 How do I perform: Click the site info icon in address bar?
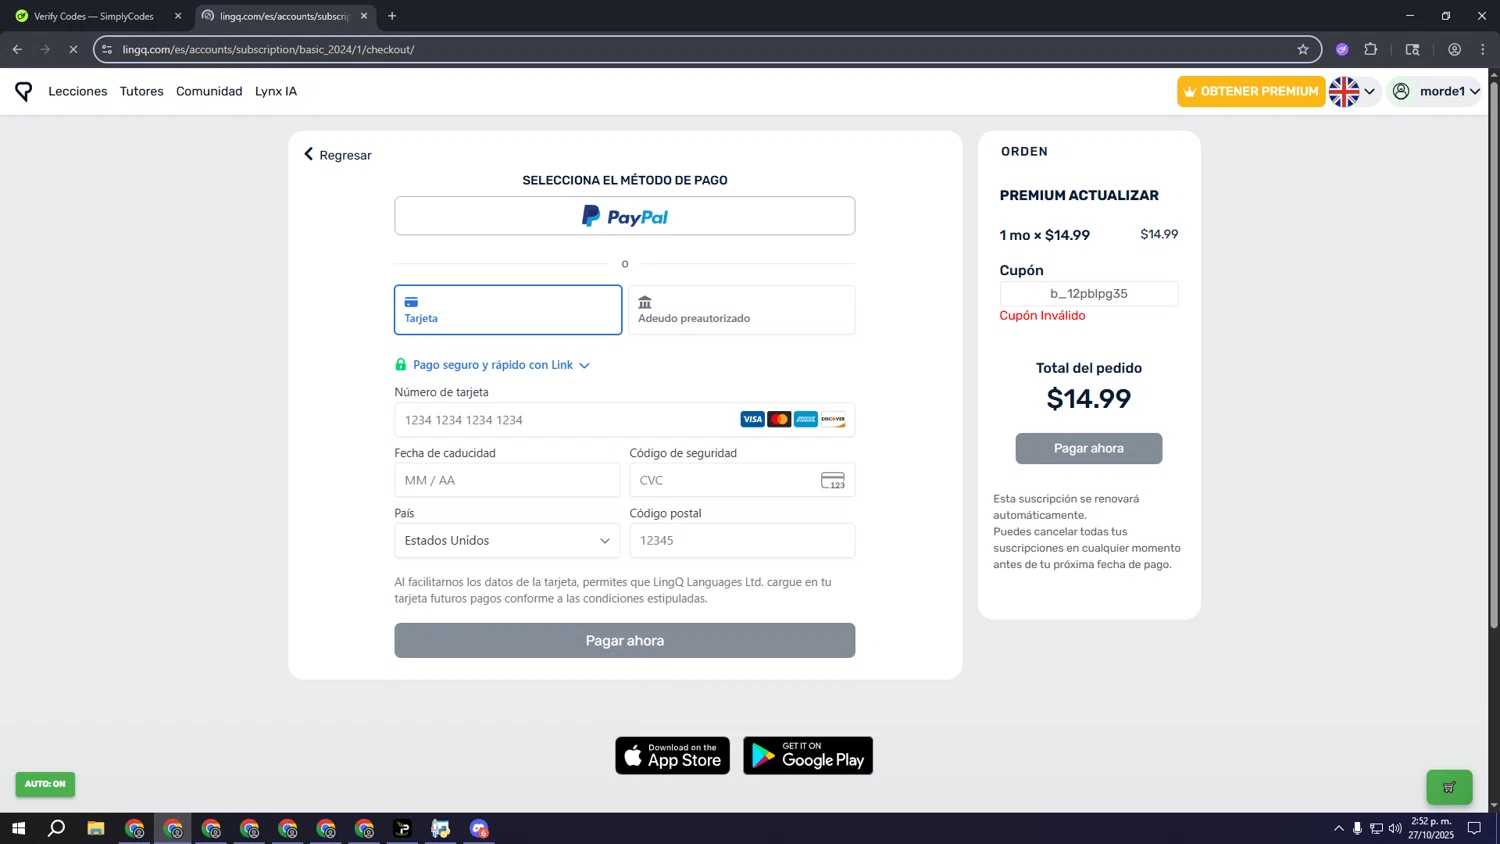tap(107, 49)
